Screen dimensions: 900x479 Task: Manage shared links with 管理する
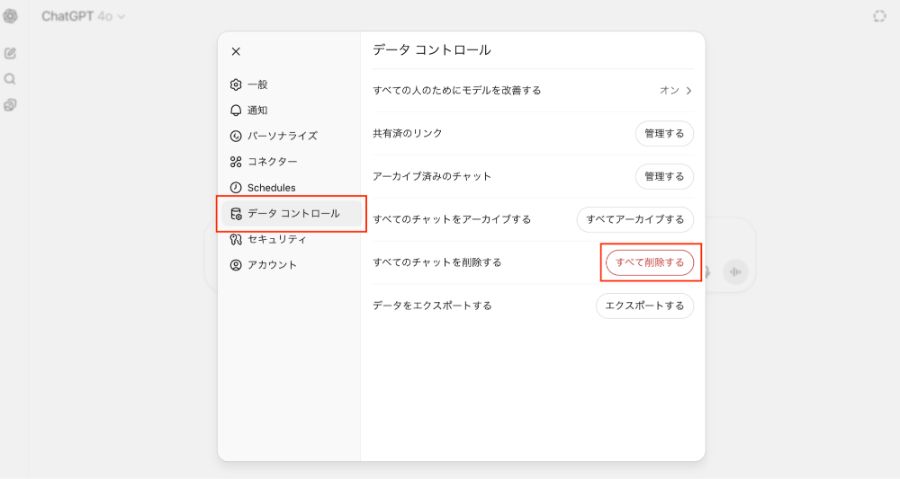pyautogui.click(x=664, y=134)
